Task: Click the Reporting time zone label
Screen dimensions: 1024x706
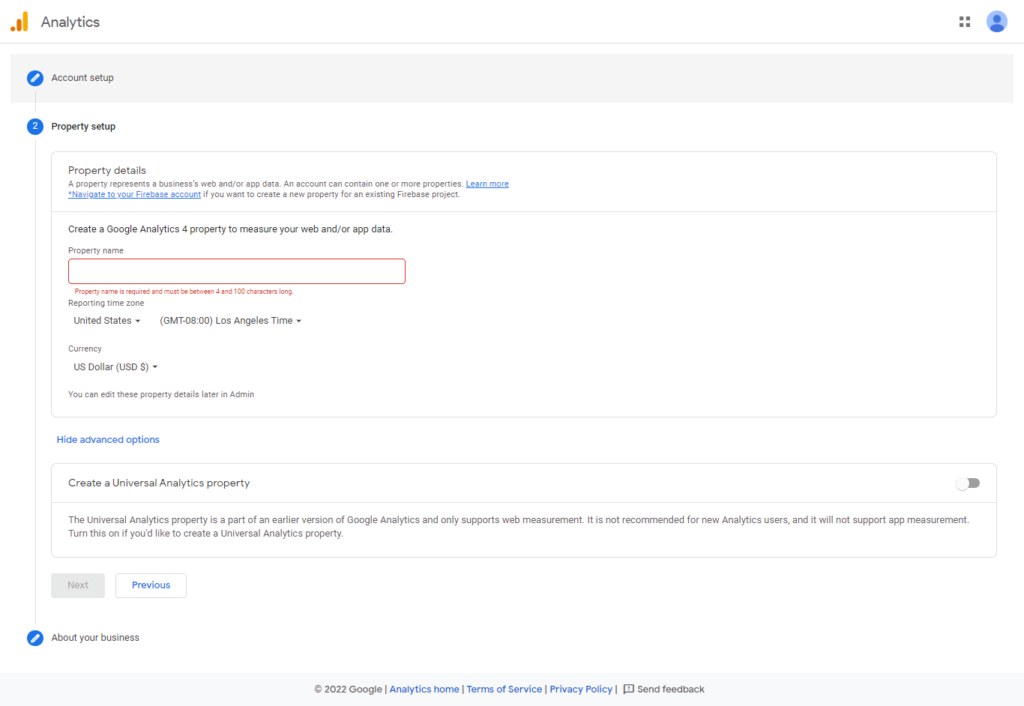Action: 106,303
